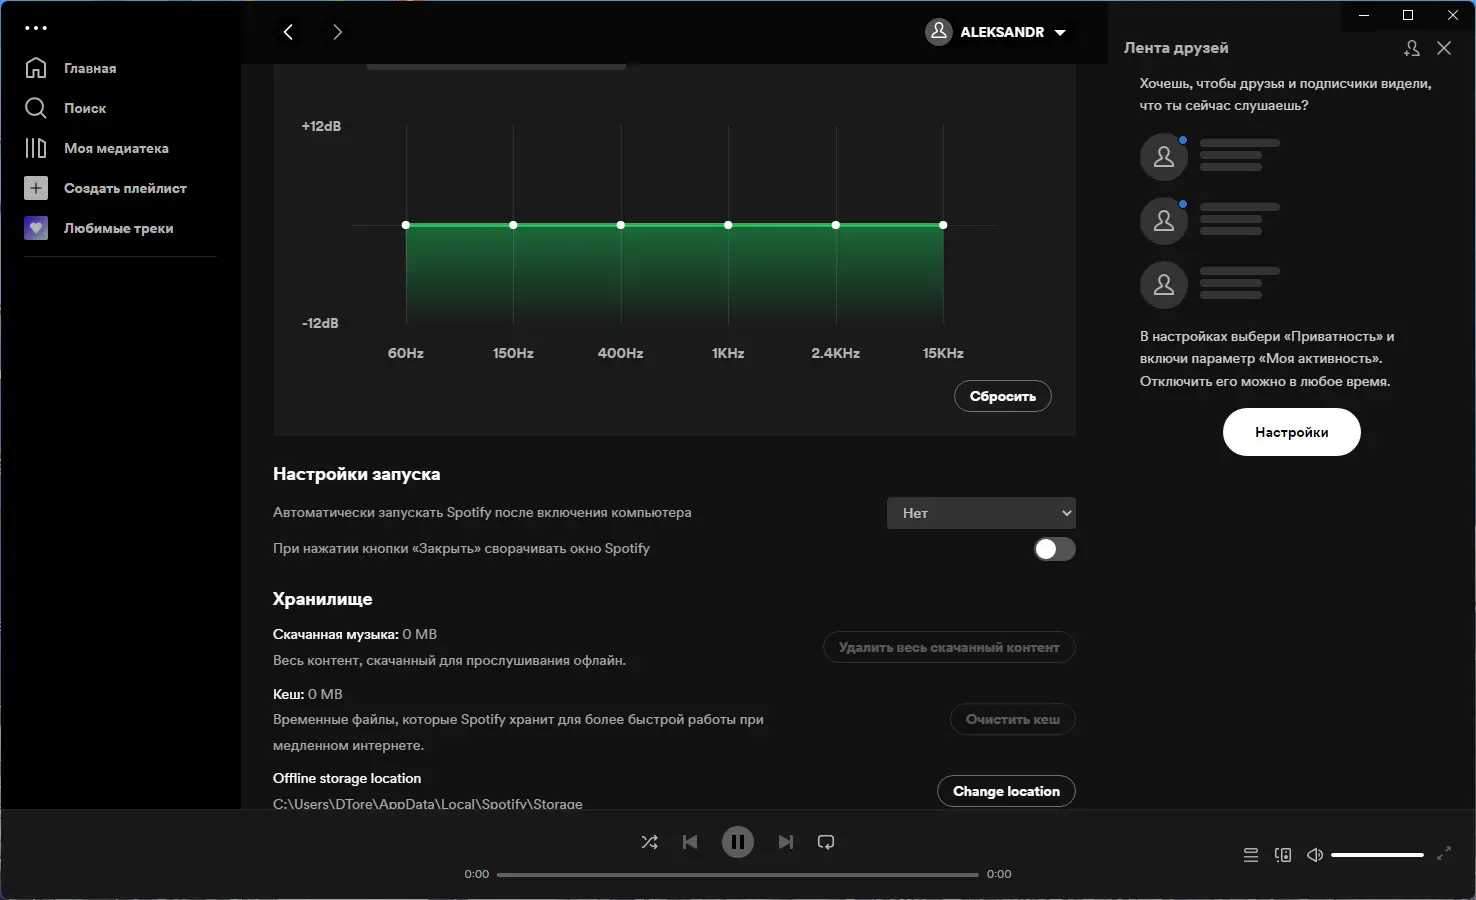
Task: Open the autostart dropdown showing Нет
Action: point(981,513)
